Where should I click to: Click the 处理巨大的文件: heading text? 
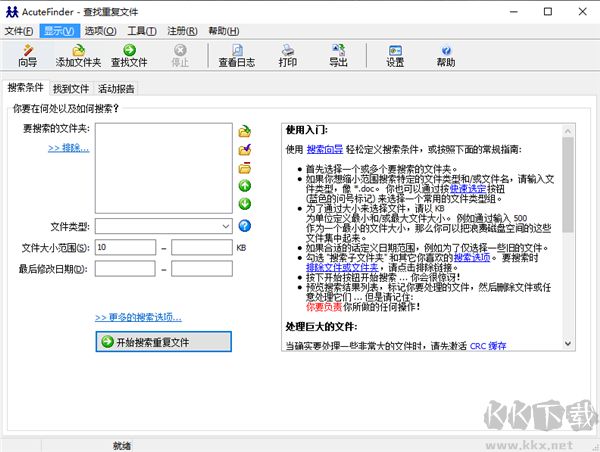[x=321, y=326]
